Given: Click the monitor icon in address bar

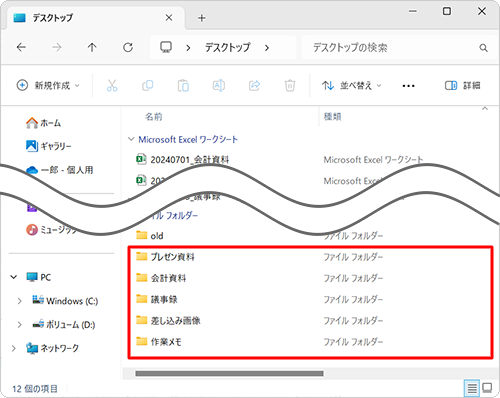Looking at the screenshot, I should [166, 47].
